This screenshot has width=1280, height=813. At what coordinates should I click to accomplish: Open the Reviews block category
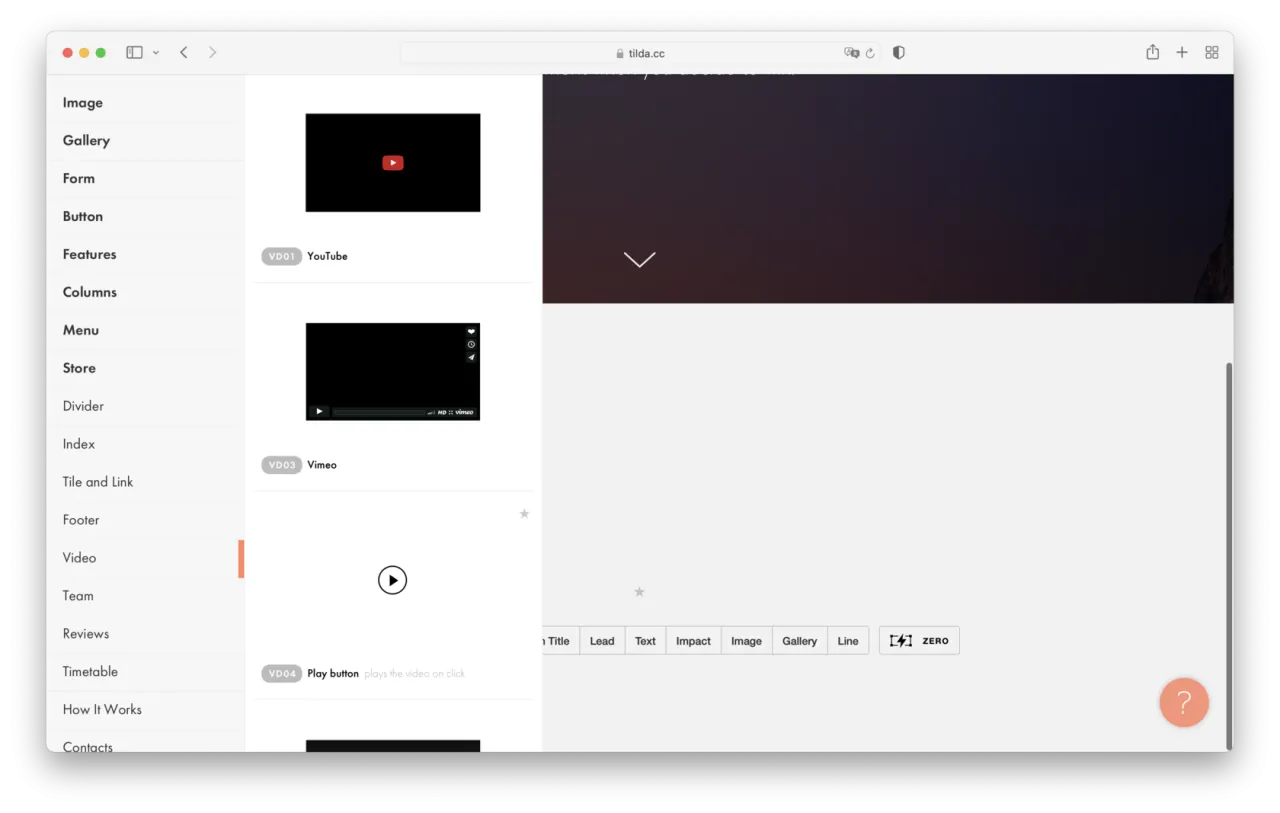[x=145, y=635]
